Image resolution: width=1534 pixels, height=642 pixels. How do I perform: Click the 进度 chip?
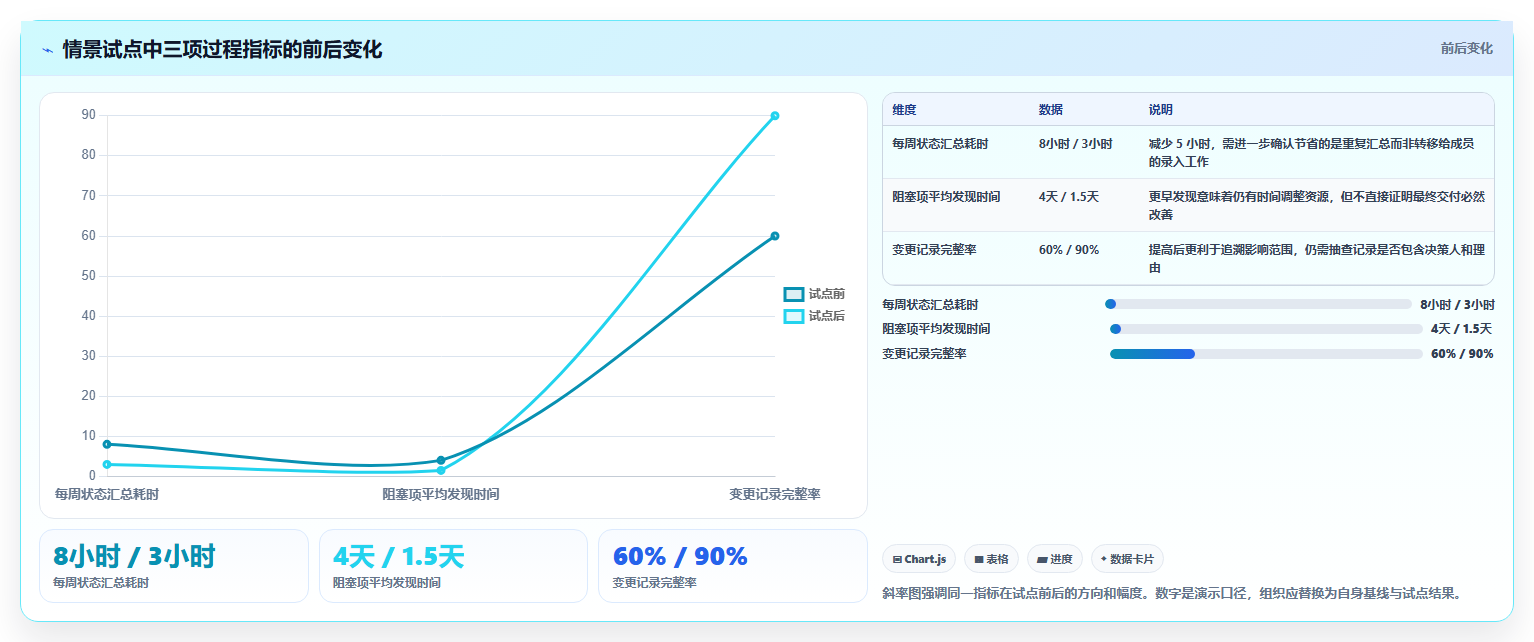point(1054,559)
